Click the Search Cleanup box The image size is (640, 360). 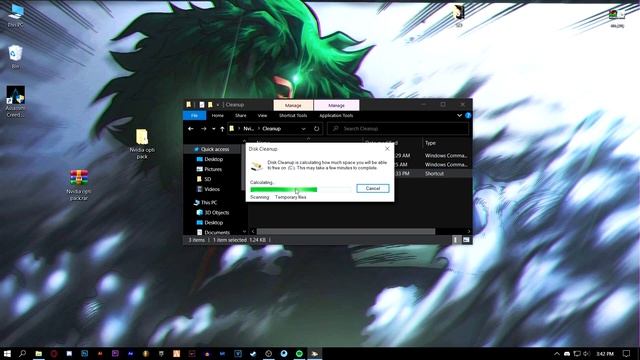point(398,129)
